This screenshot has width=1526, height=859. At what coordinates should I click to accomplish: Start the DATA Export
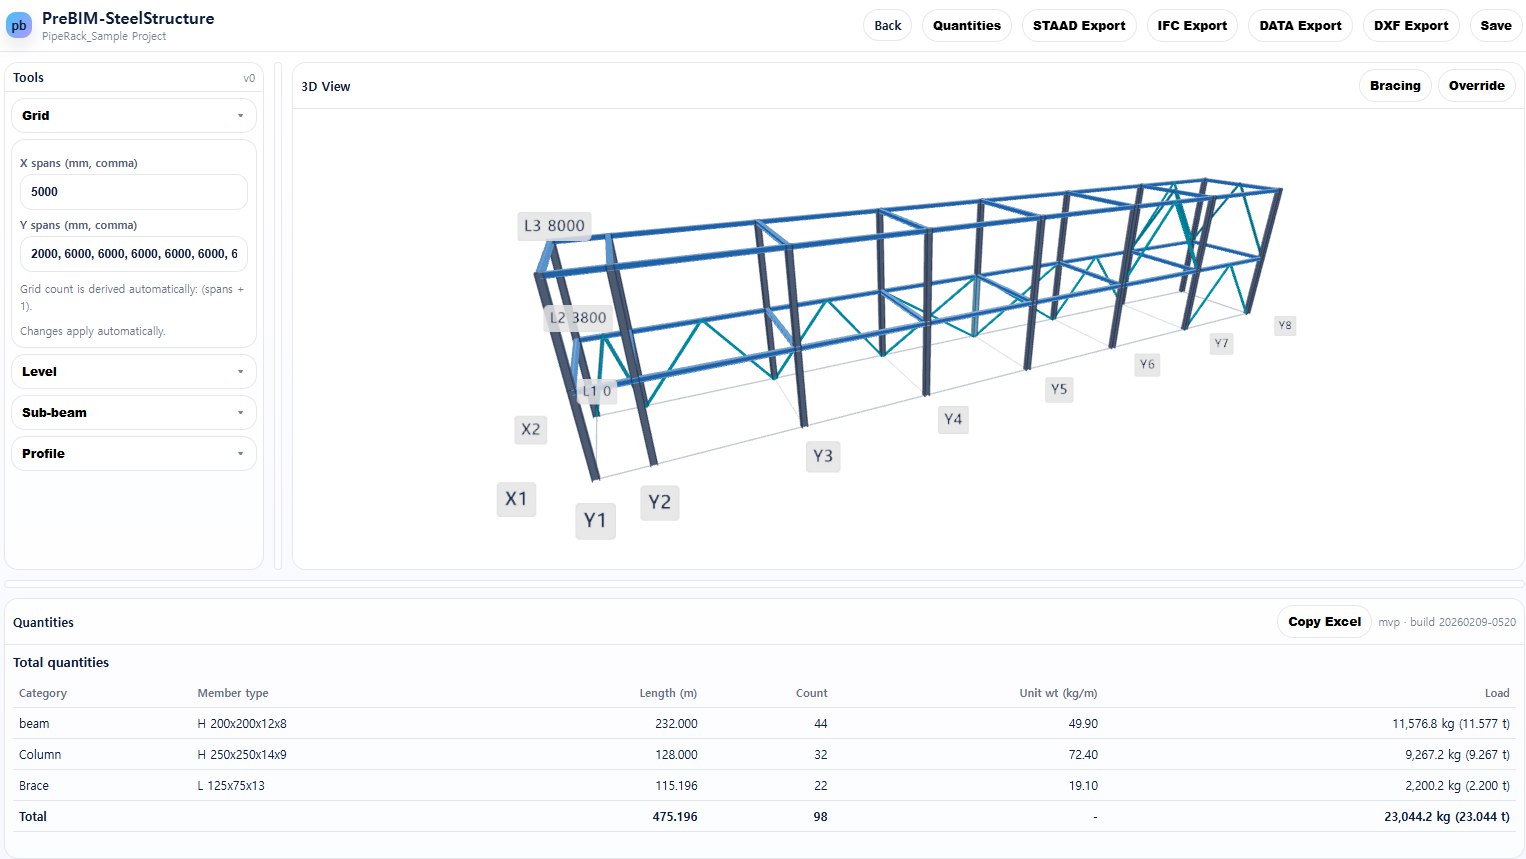1300,25
